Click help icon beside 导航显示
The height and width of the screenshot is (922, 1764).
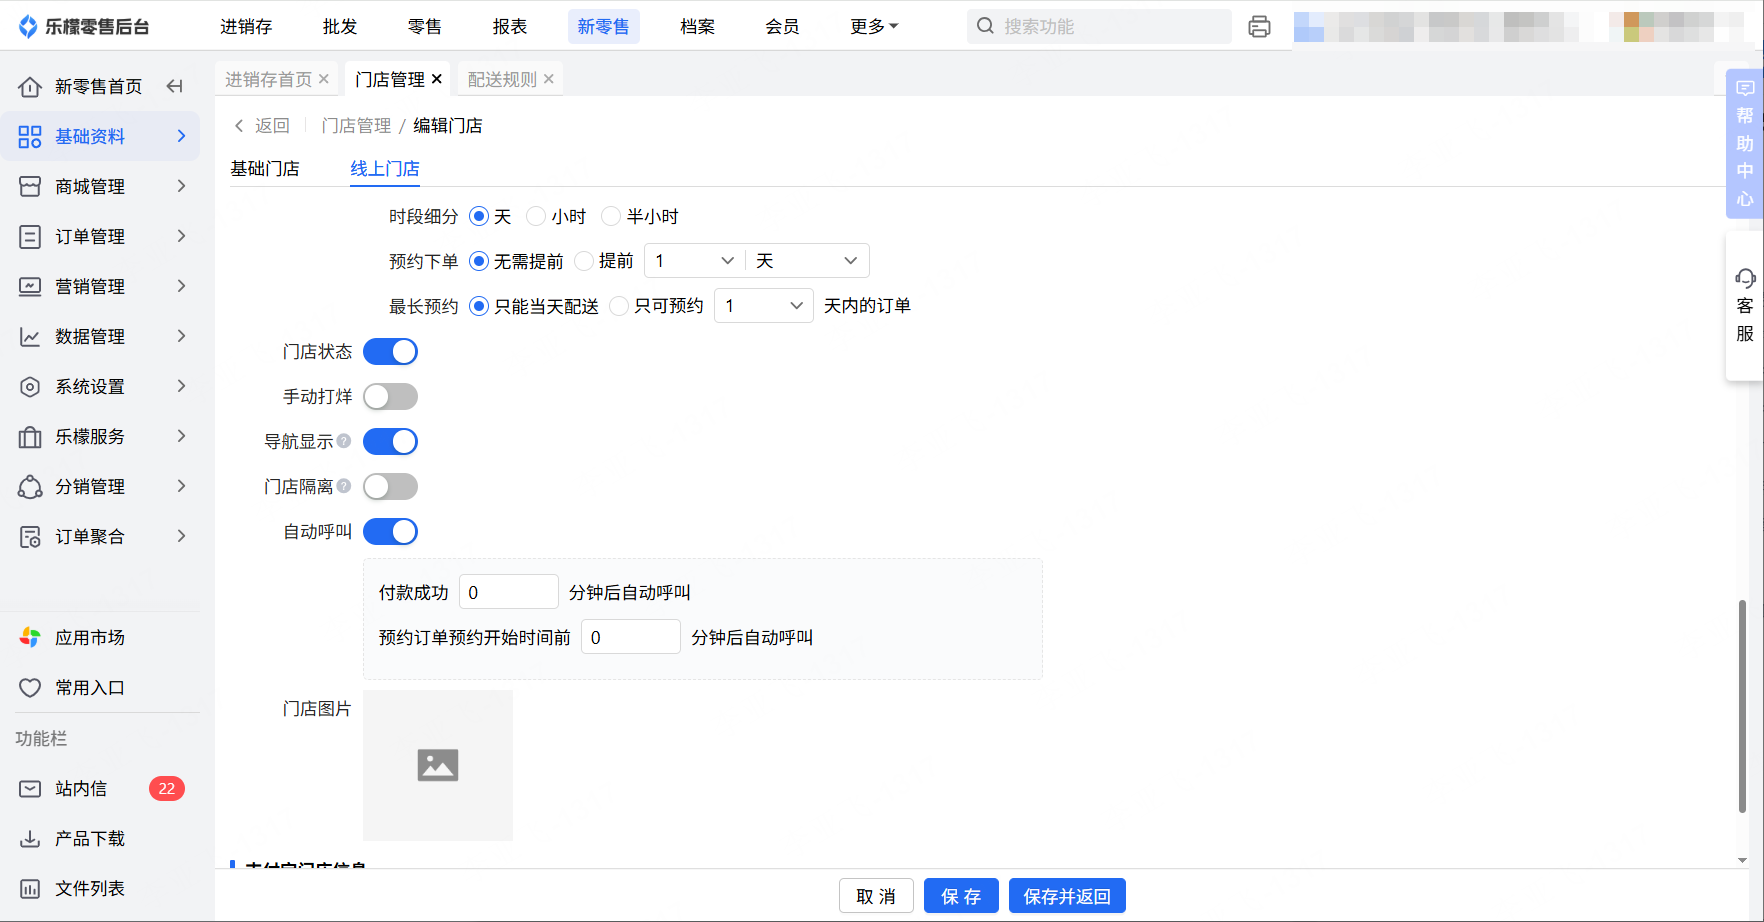click(x=344, y=441)
